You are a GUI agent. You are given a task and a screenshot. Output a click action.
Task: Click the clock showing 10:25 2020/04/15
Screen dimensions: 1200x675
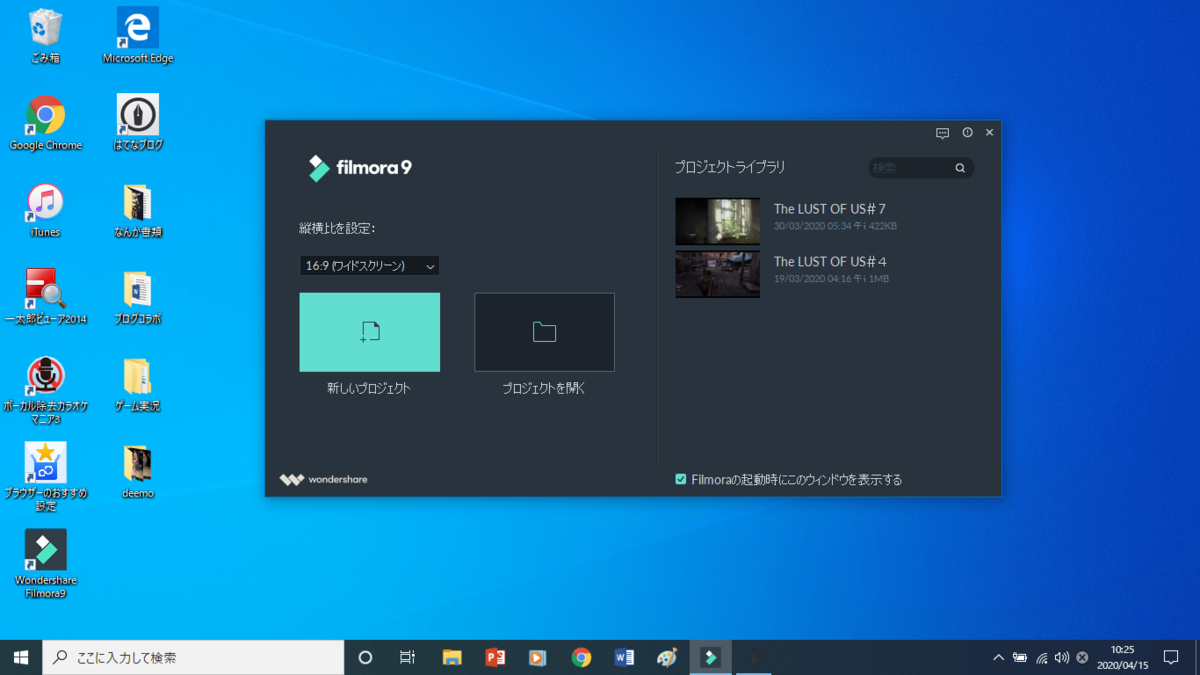point(1122,657)
